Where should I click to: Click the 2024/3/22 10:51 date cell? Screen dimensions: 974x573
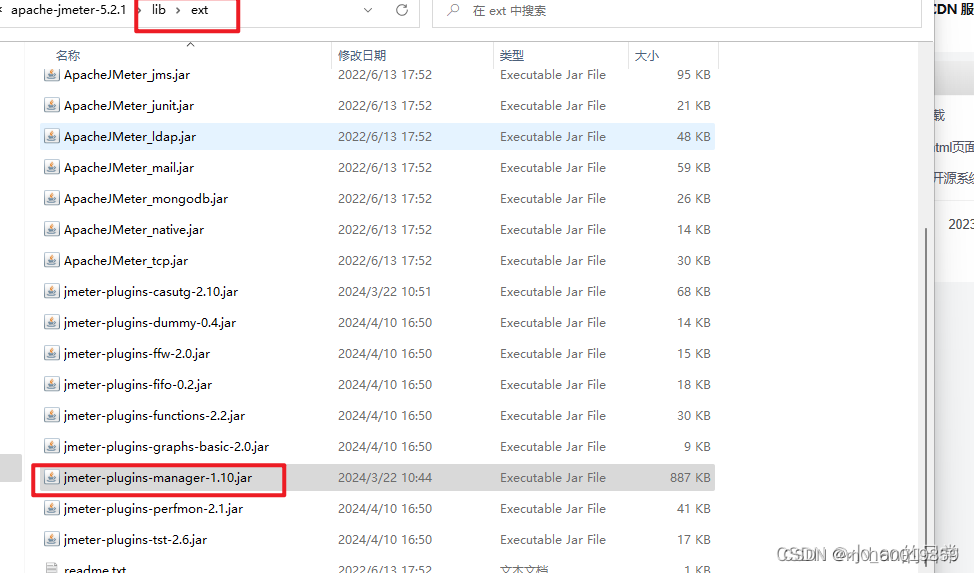click(x=385, y=291)
